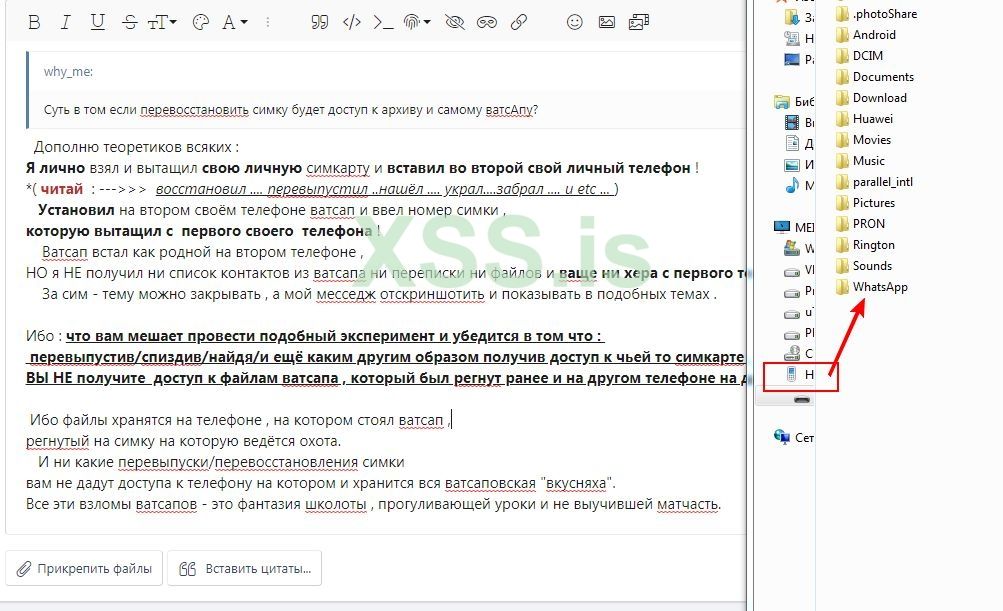
Task: Select the Huawei folder
Action: tap(864, 118)
